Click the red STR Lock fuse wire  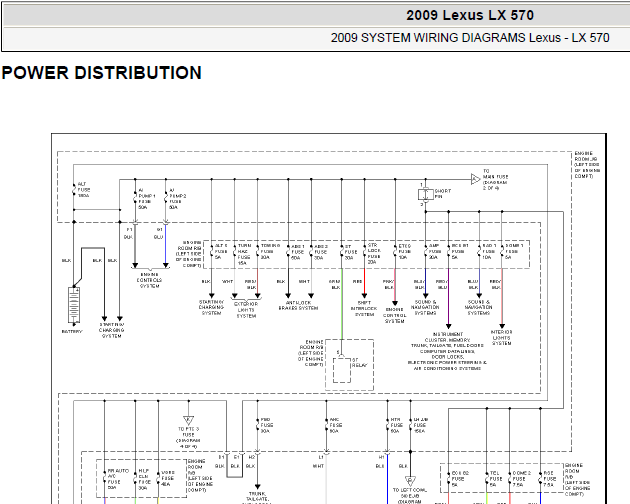(x=364, y=282)
